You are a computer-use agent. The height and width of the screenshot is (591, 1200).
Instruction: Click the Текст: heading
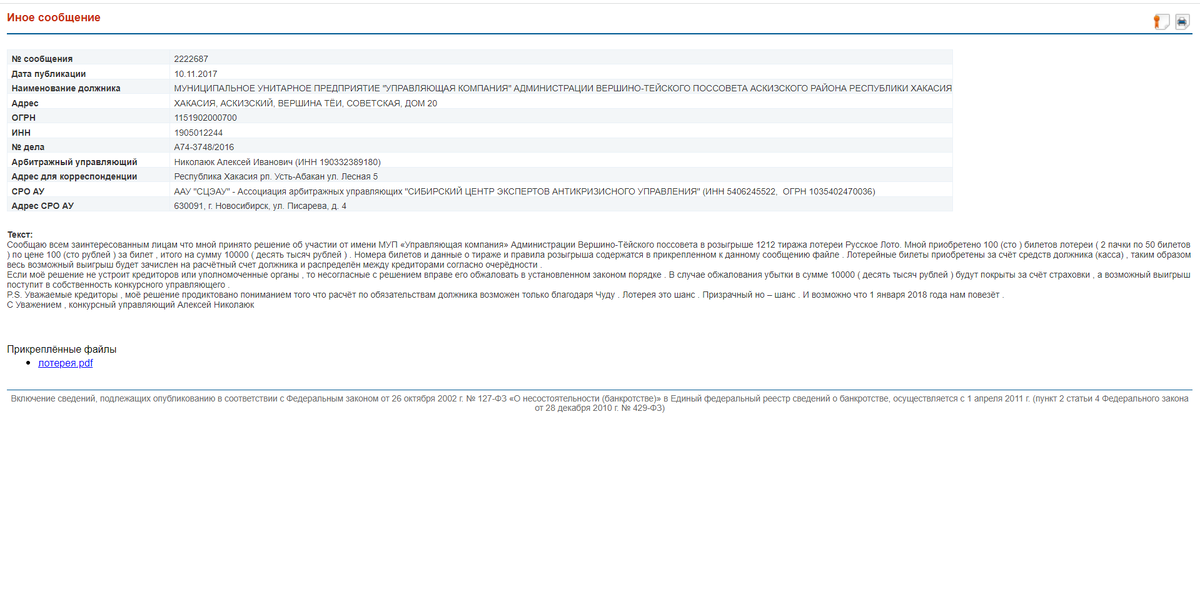[20, 234]
